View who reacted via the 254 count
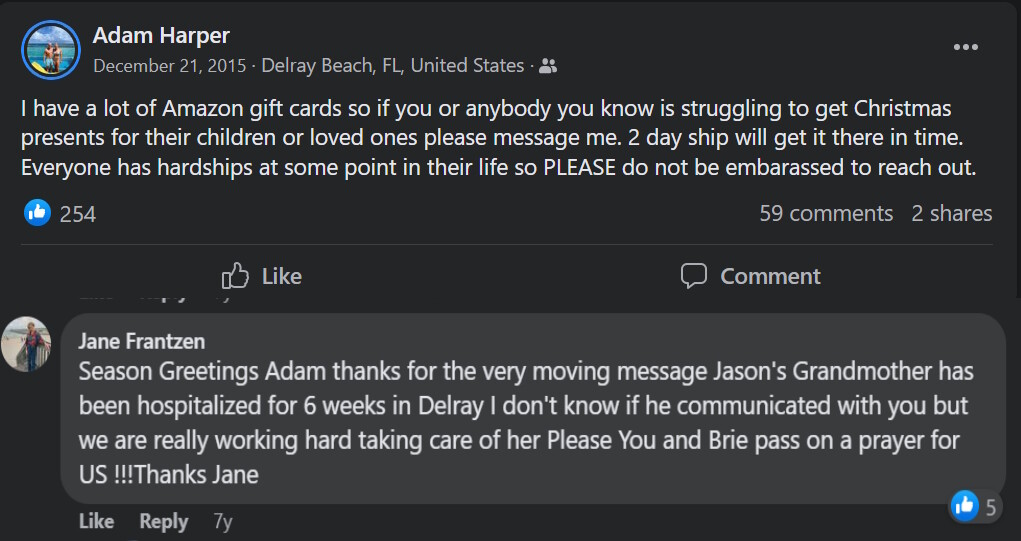The image size is (1021, 541). [x=78, y=213]
